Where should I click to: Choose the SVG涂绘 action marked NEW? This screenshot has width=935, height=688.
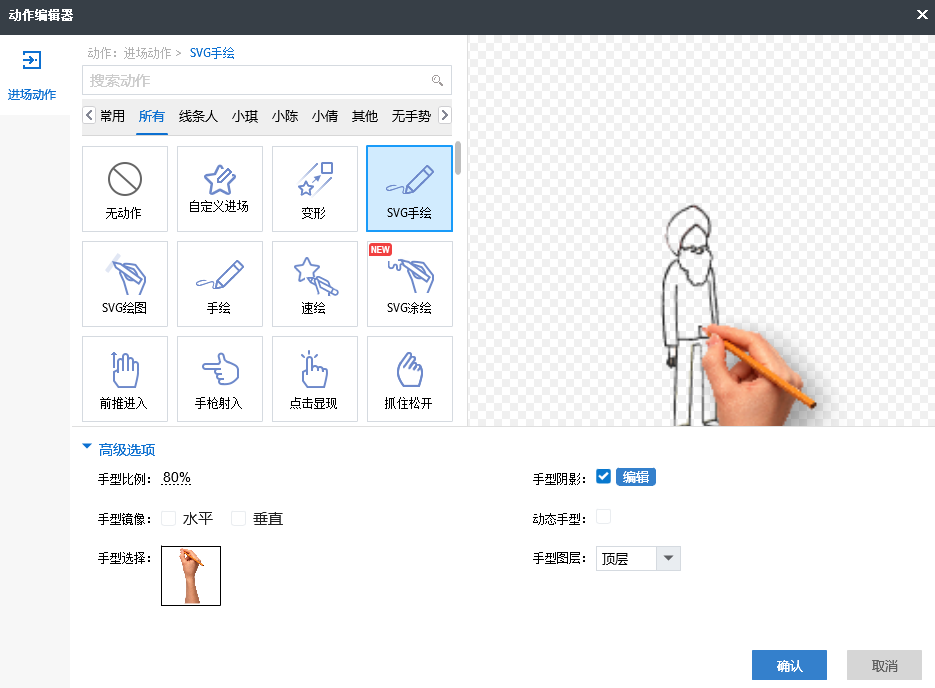tap(409, 284)
